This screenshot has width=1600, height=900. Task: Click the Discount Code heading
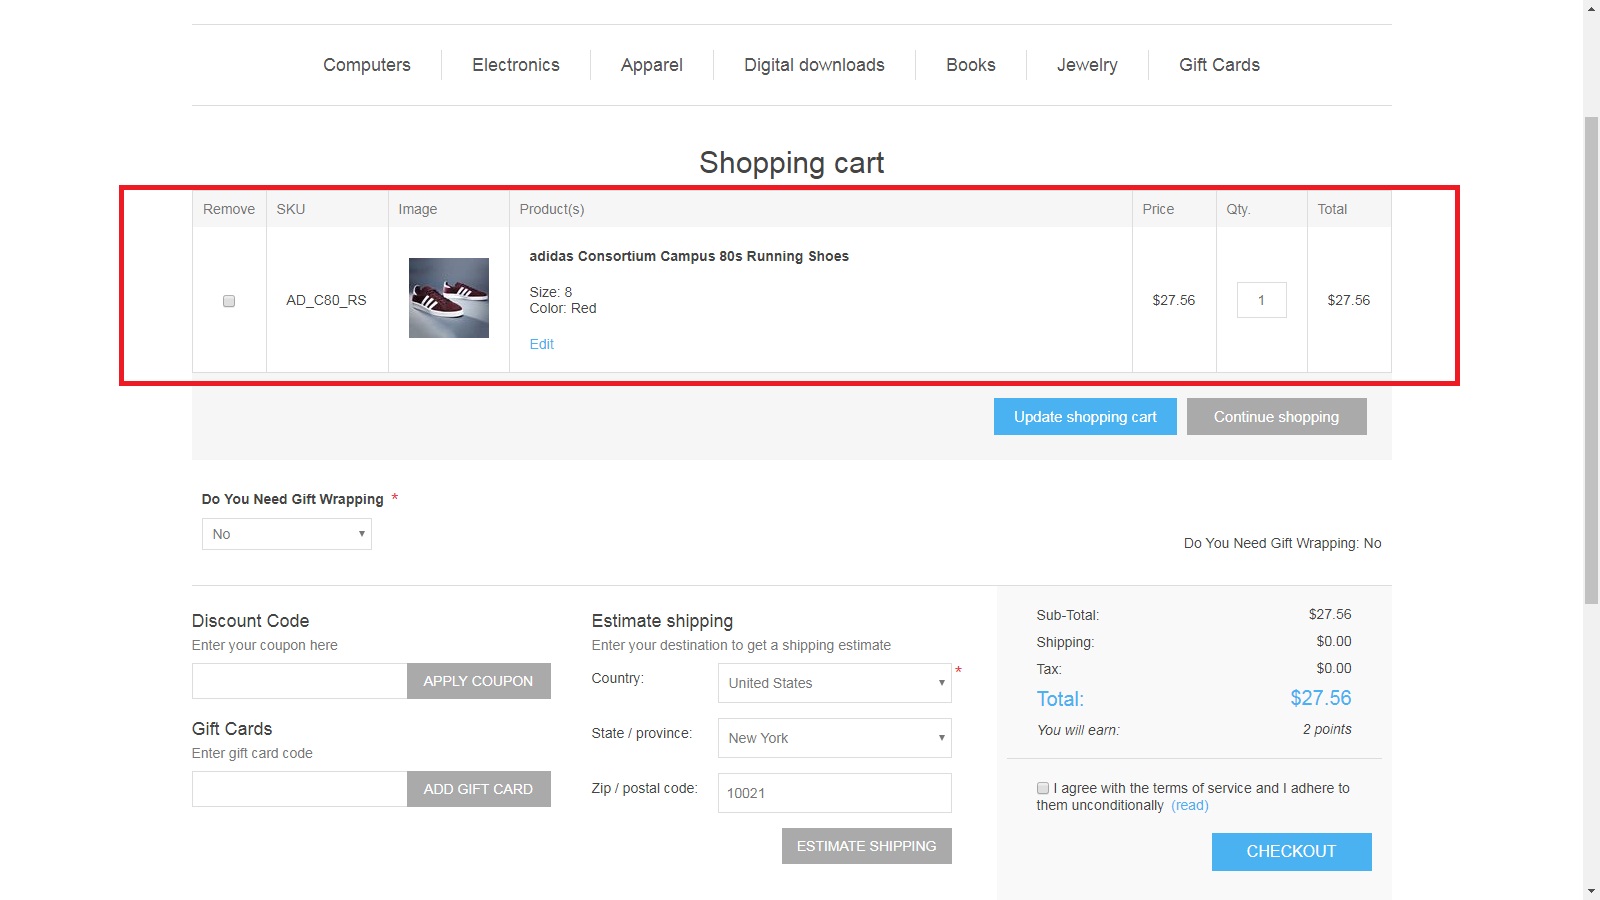tap(250, 621)
